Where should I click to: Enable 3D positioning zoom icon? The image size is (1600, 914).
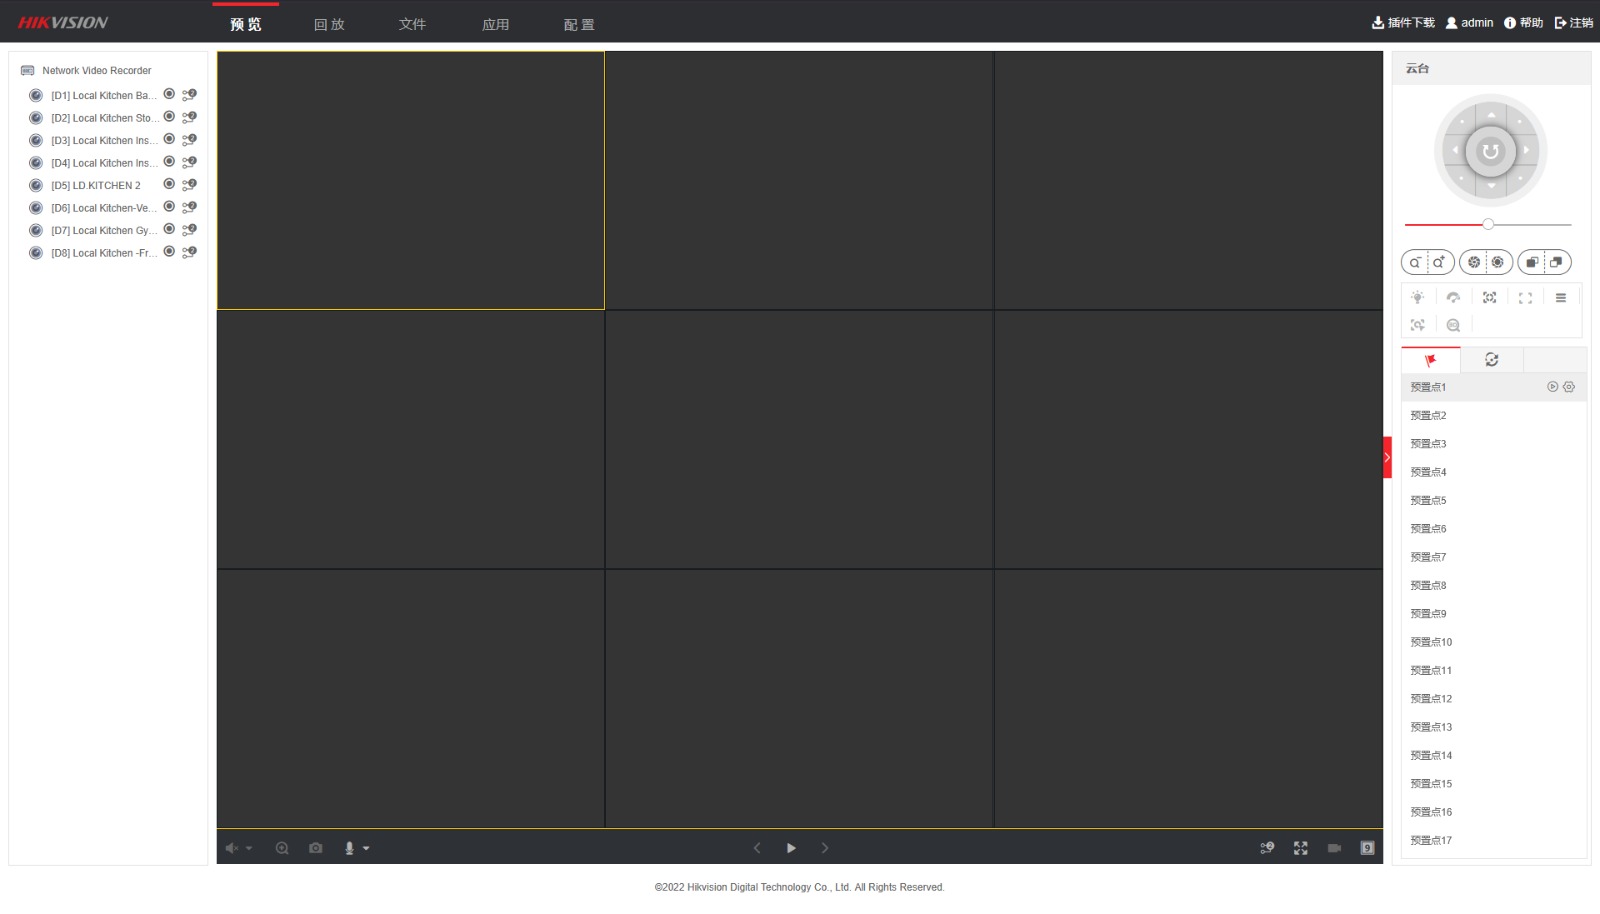pos(1454,326)
